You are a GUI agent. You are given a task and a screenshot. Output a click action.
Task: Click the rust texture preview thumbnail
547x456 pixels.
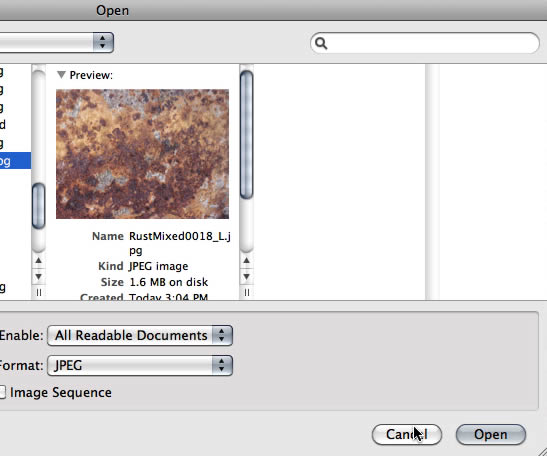click(x=142, y=154)
